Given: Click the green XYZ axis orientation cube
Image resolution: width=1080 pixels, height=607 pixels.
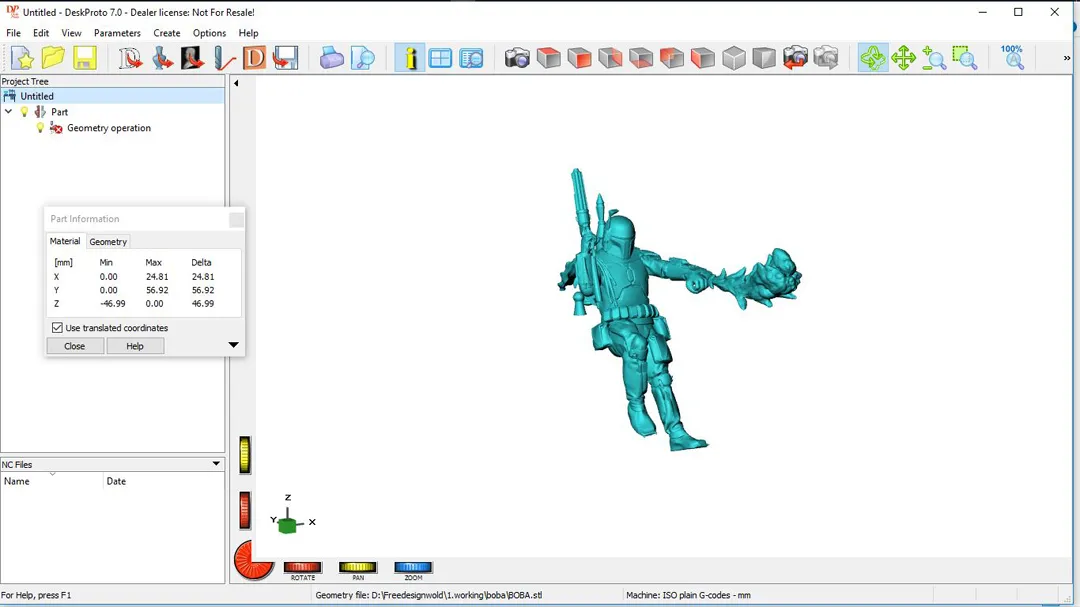Looking at the screenshot, I should [288, 524].
